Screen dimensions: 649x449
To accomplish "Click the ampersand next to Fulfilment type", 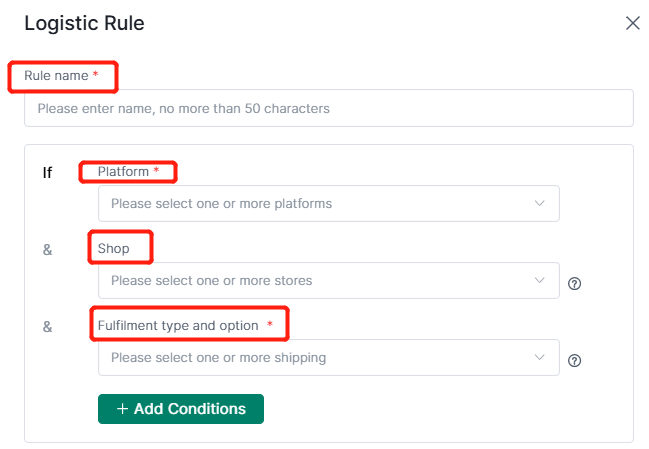I will [48, 327].
